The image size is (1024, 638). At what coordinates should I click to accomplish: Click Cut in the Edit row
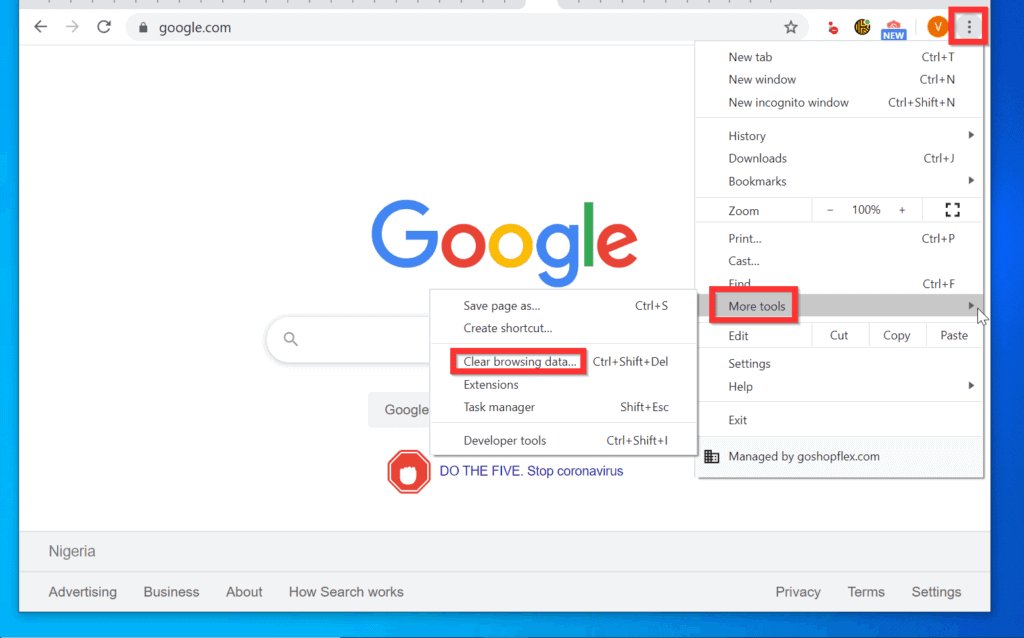tap(839, 335)
